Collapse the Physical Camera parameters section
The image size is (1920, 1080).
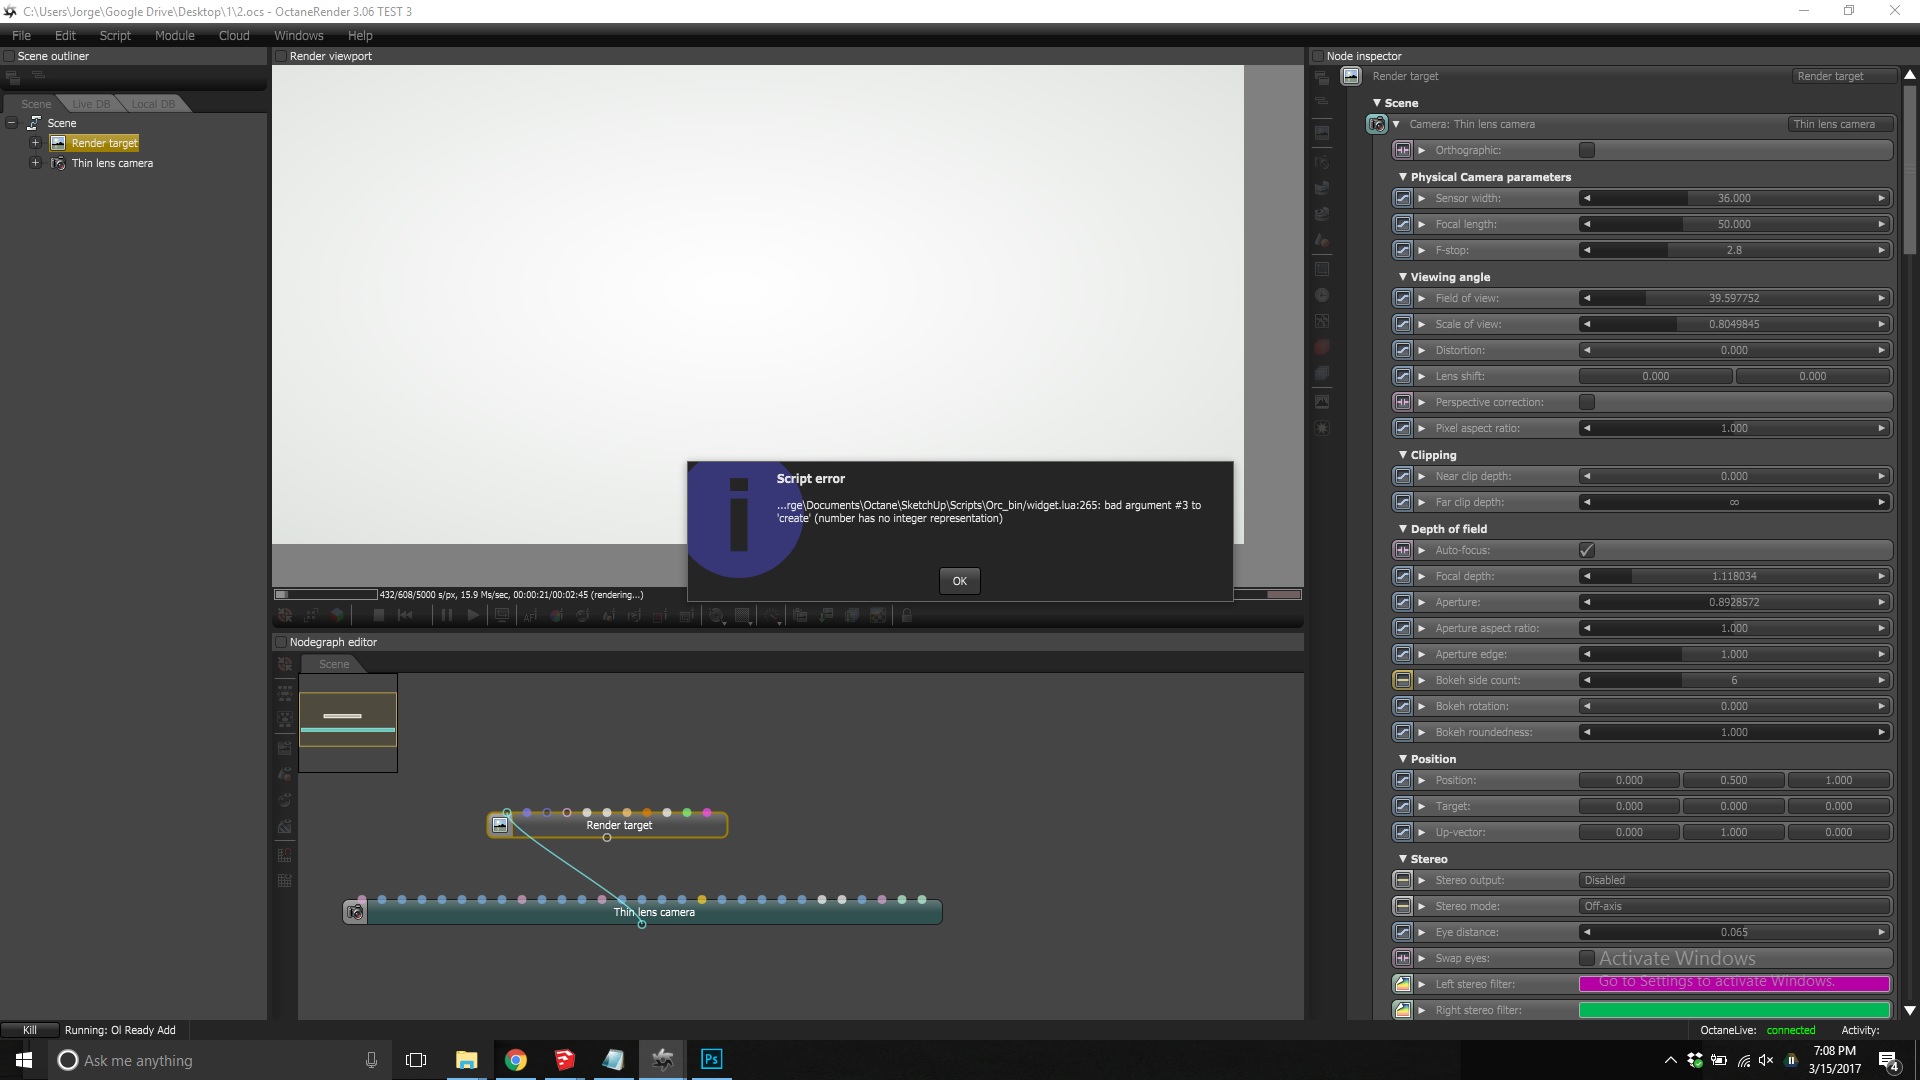click(x=1402, y=177)
